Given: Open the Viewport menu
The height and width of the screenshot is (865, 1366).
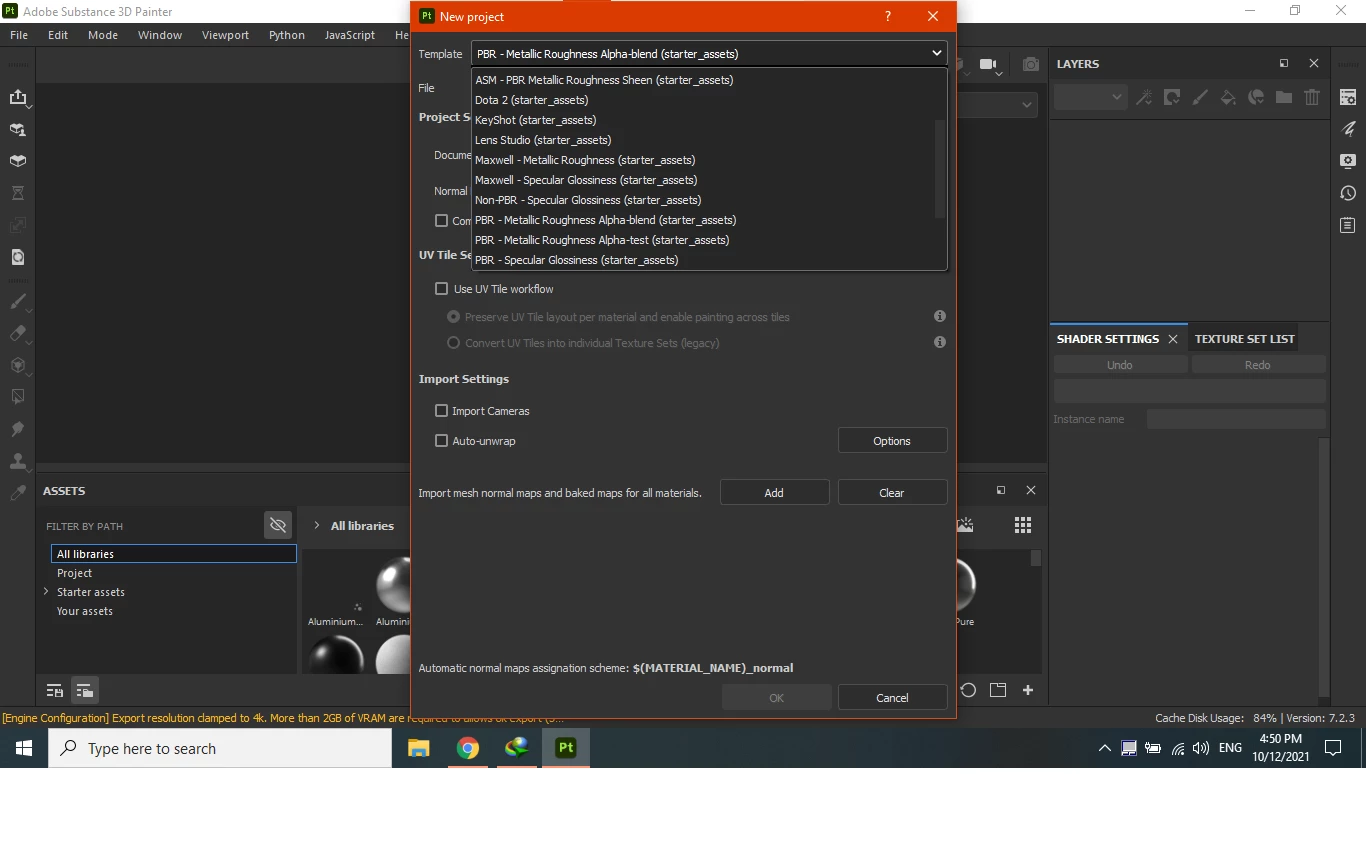Looking at the screenshot, I should pos(225,35).
